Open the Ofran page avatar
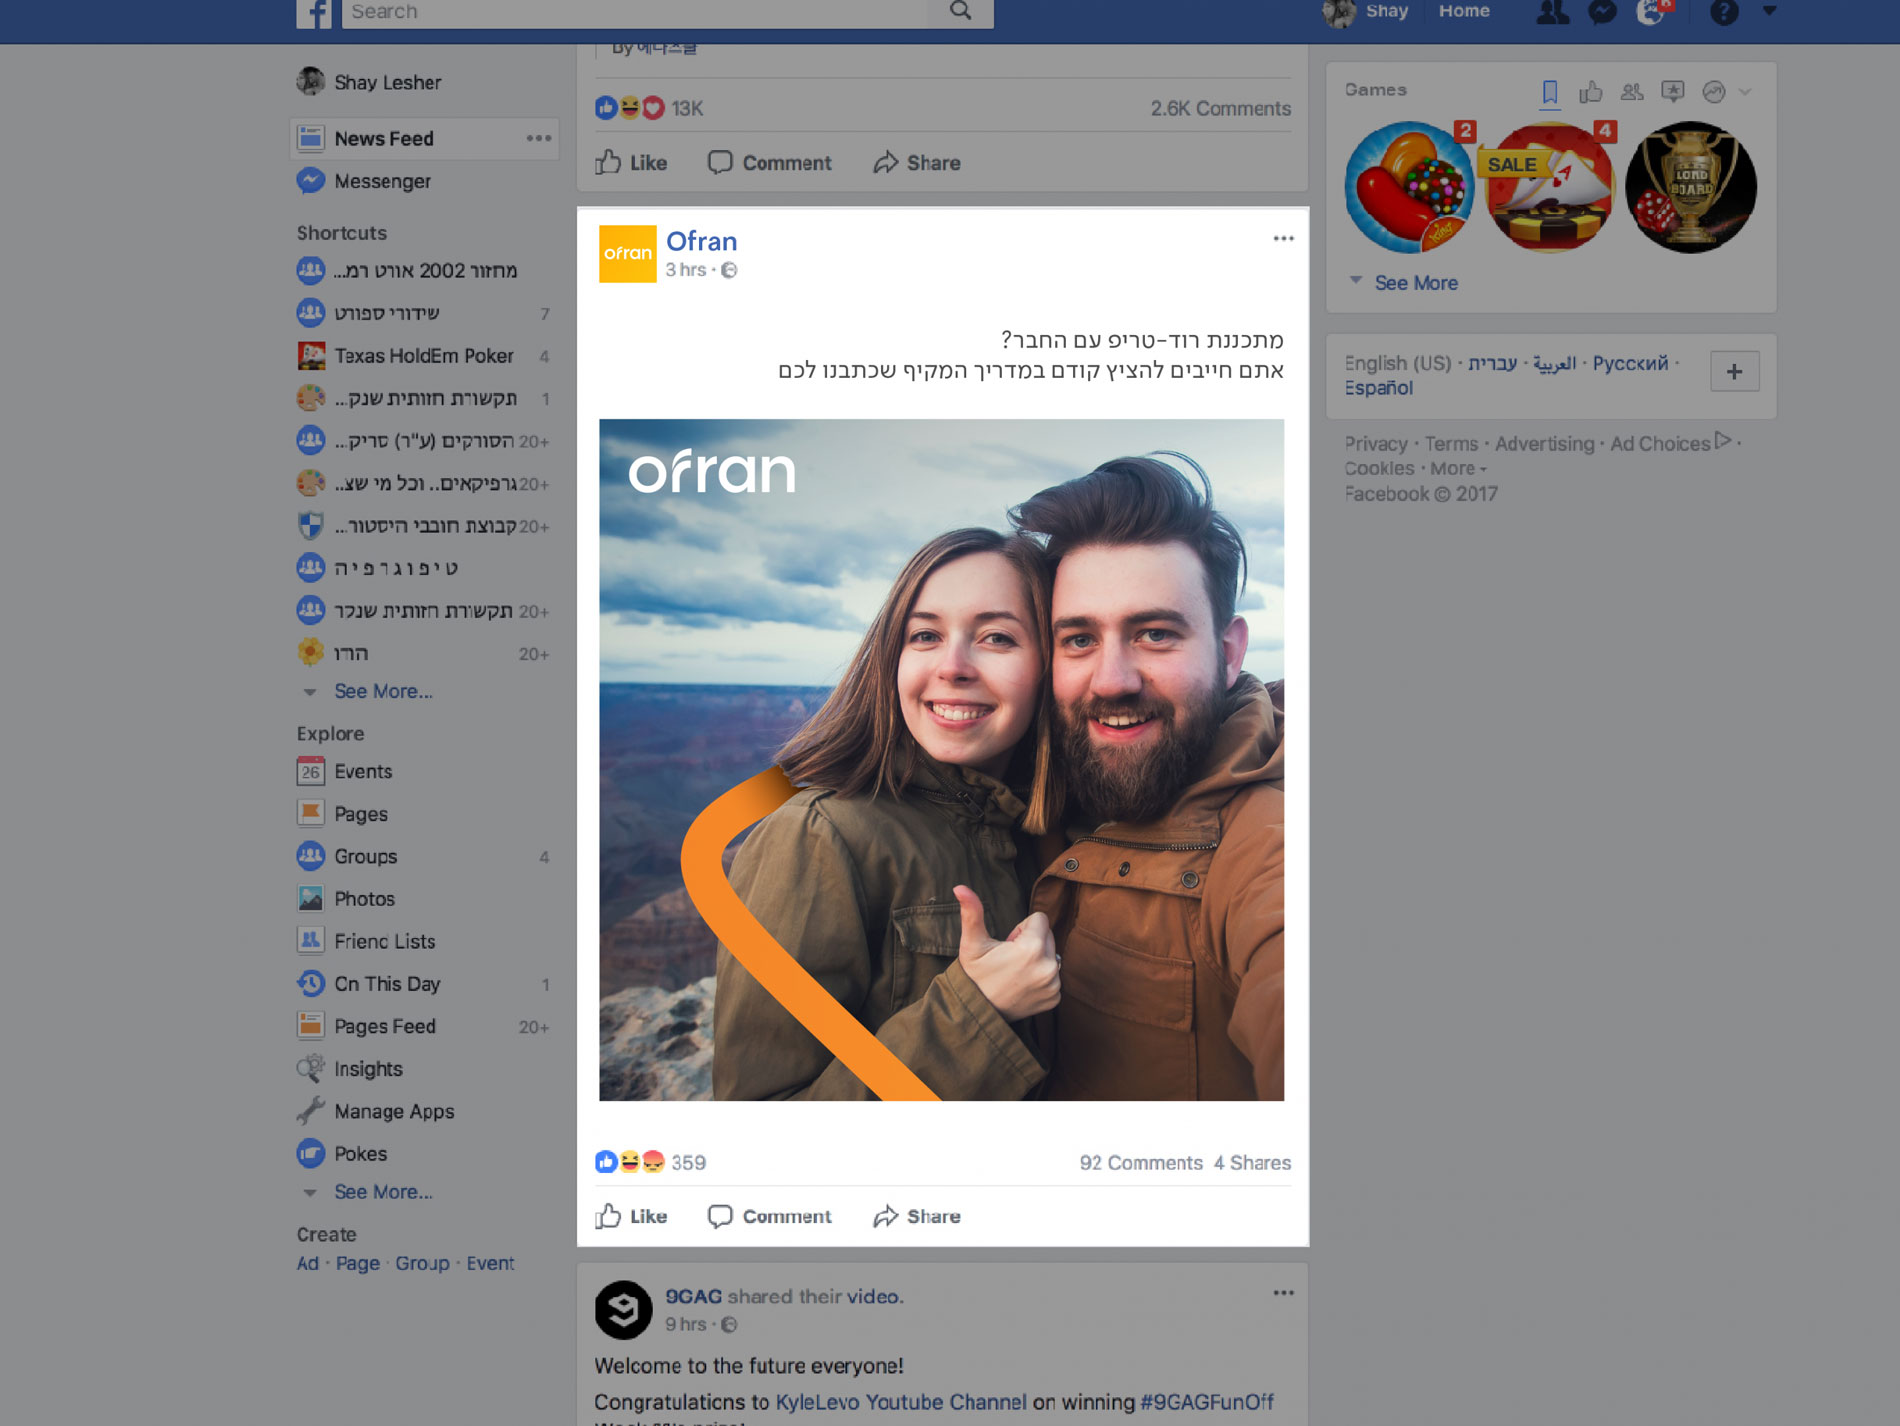The height and width of the screenshot is (1426, 1900). [627, 254]
